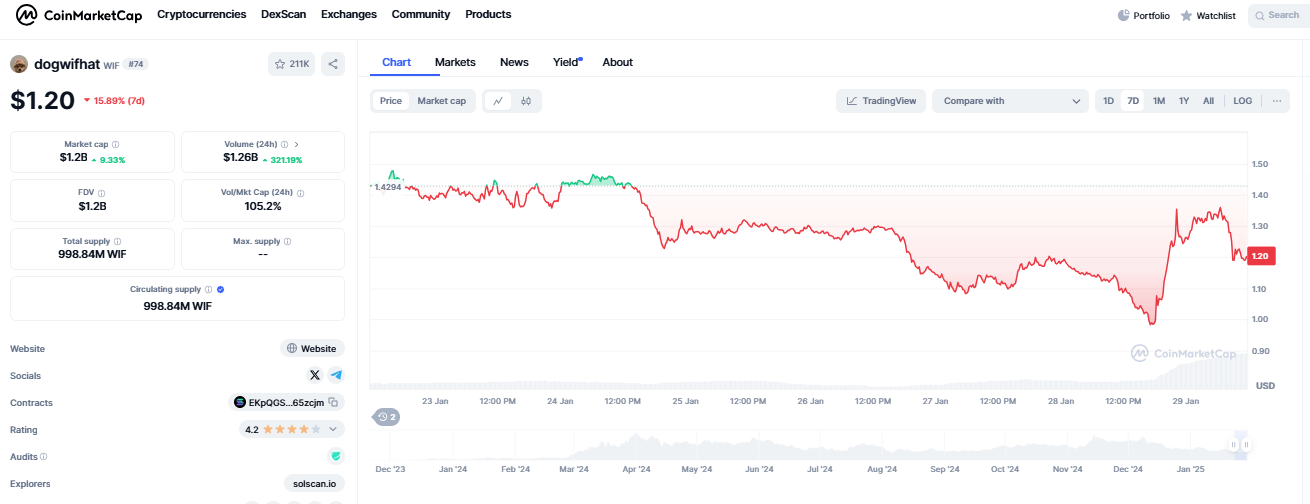Copy the contract address icon
The width and height of the screenshot is (1310, 504).
[333, 402]
